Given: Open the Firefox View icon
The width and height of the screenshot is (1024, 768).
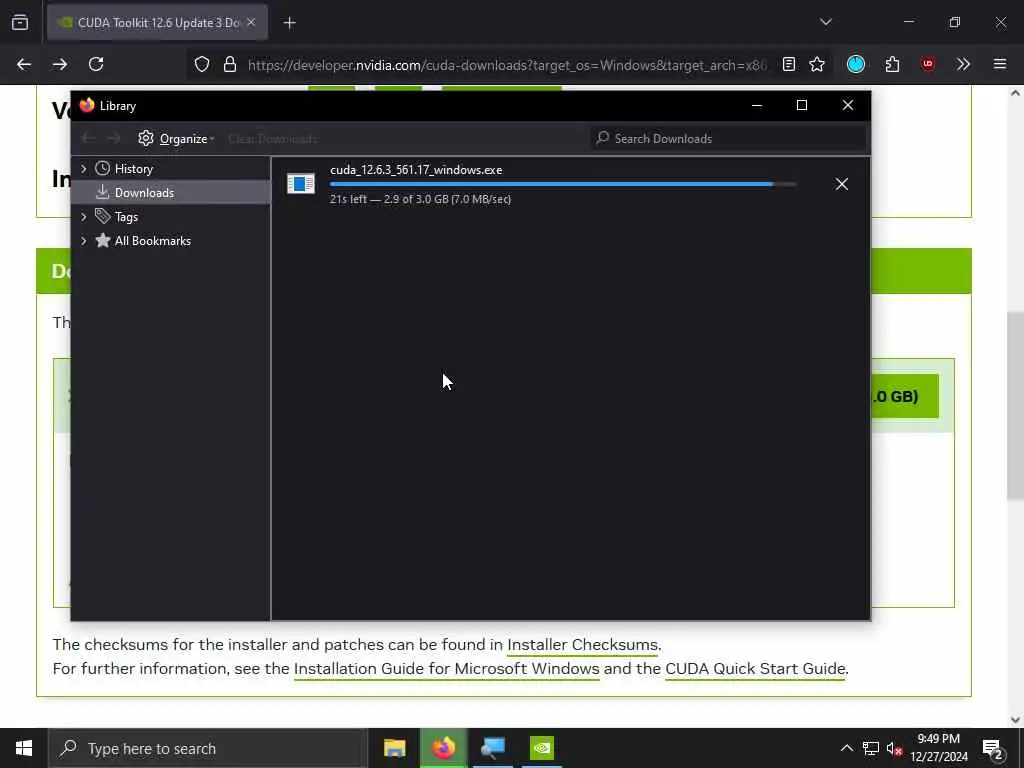Looking at the screenshot, I should pos(20,22).
